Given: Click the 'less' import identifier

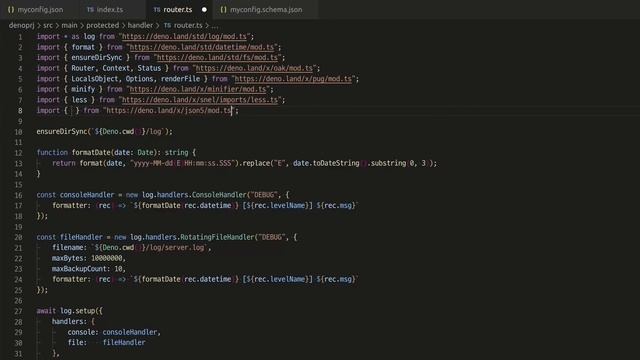Looking at the screenshot, I should pos(79,100).
